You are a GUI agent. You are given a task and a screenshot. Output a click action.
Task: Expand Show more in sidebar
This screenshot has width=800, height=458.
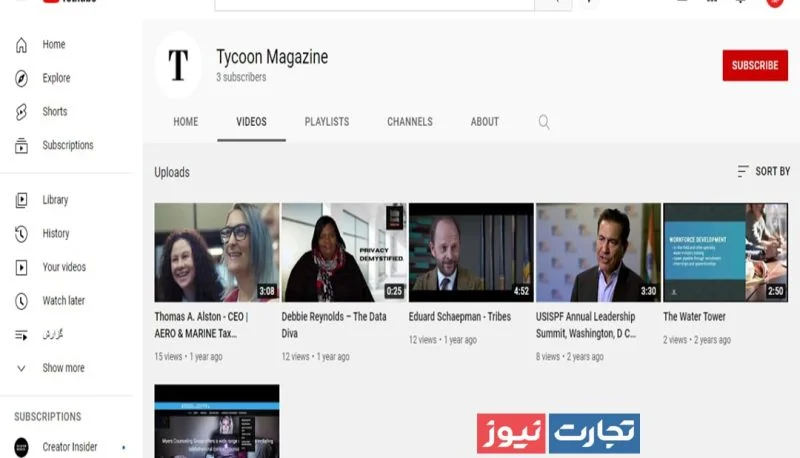point(21,368)
